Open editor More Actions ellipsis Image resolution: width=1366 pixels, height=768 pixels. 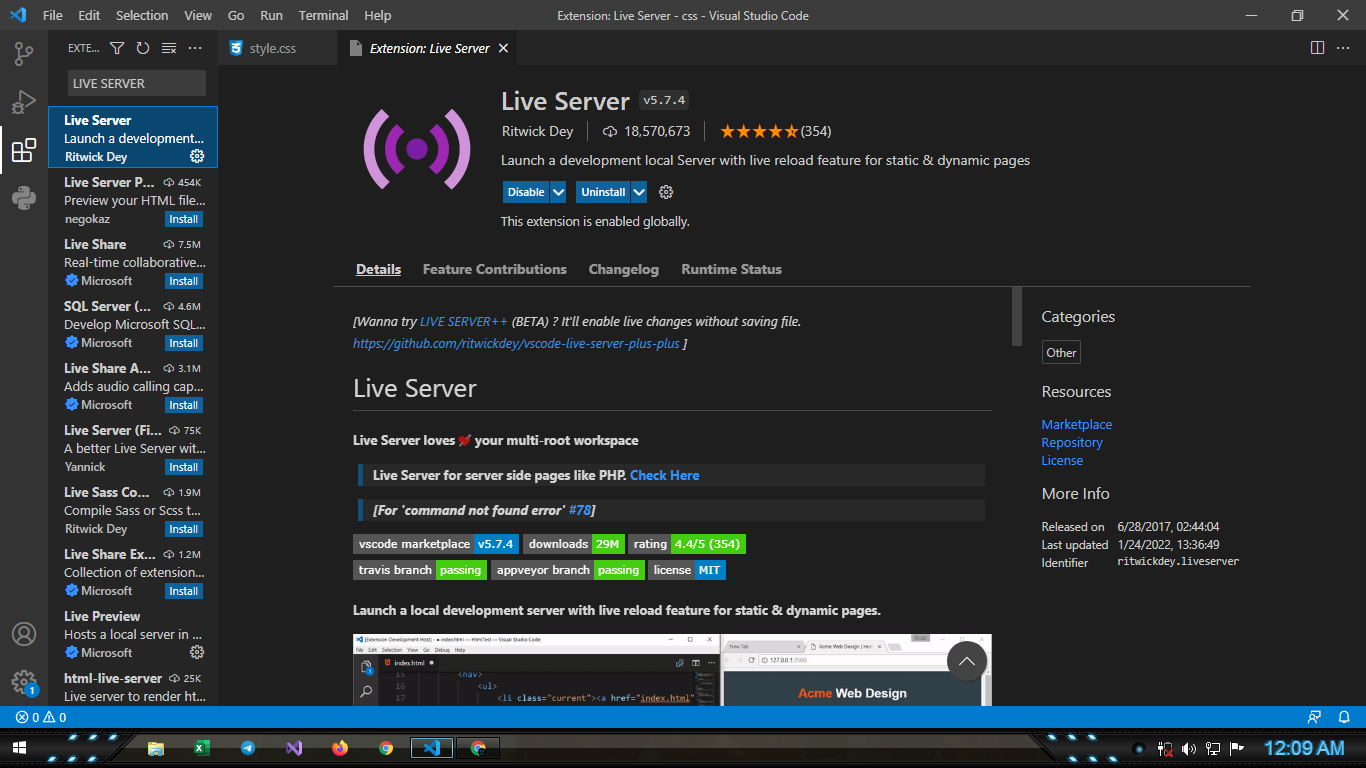pos(1343,48)
